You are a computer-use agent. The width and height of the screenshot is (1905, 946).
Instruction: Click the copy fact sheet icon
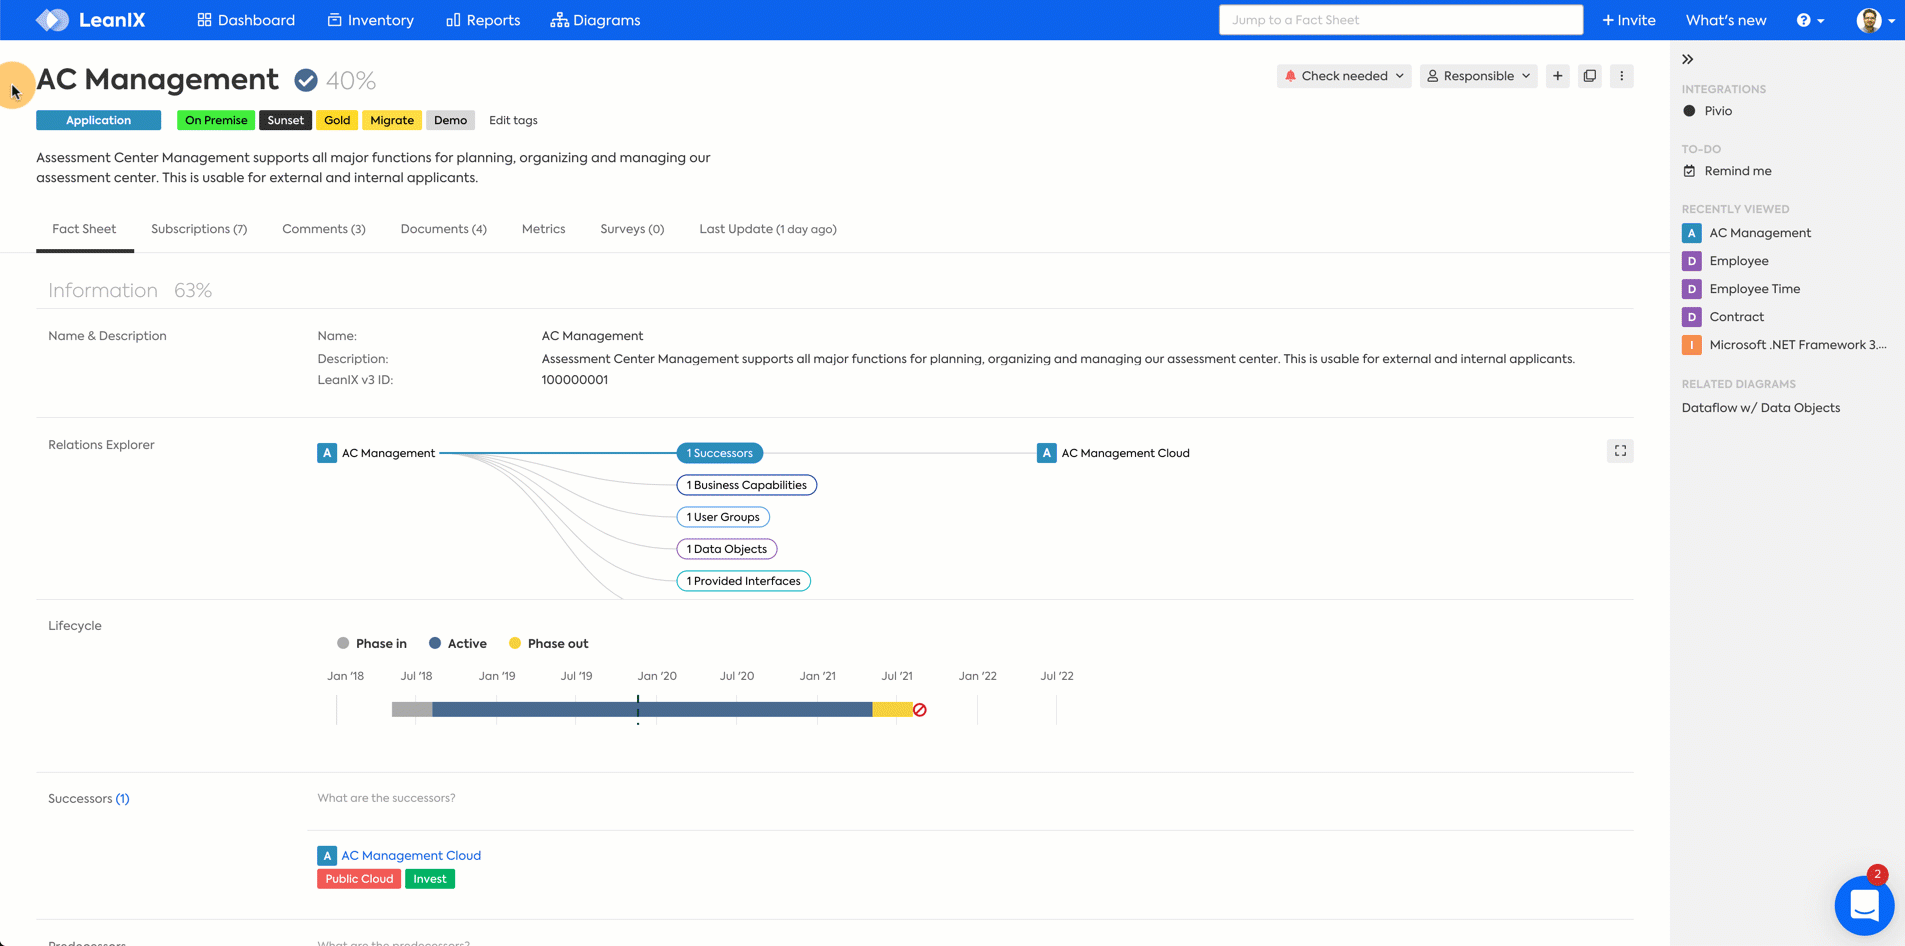point(1589,76)
